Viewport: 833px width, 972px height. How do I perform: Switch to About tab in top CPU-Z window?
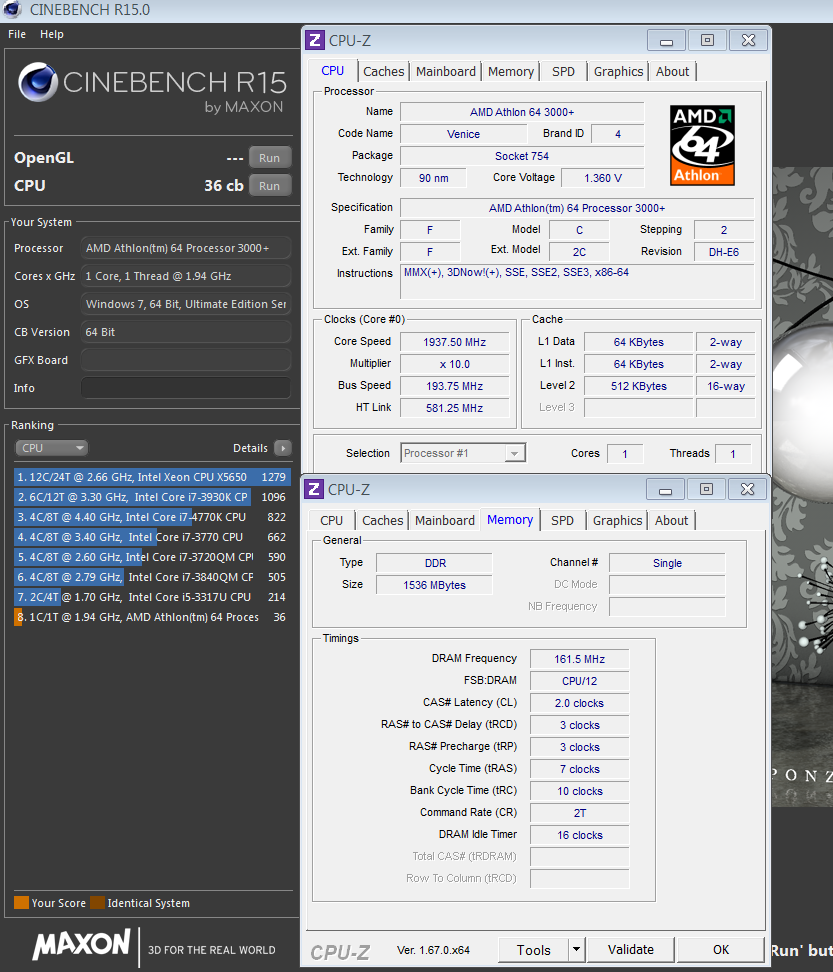(672, 72)
